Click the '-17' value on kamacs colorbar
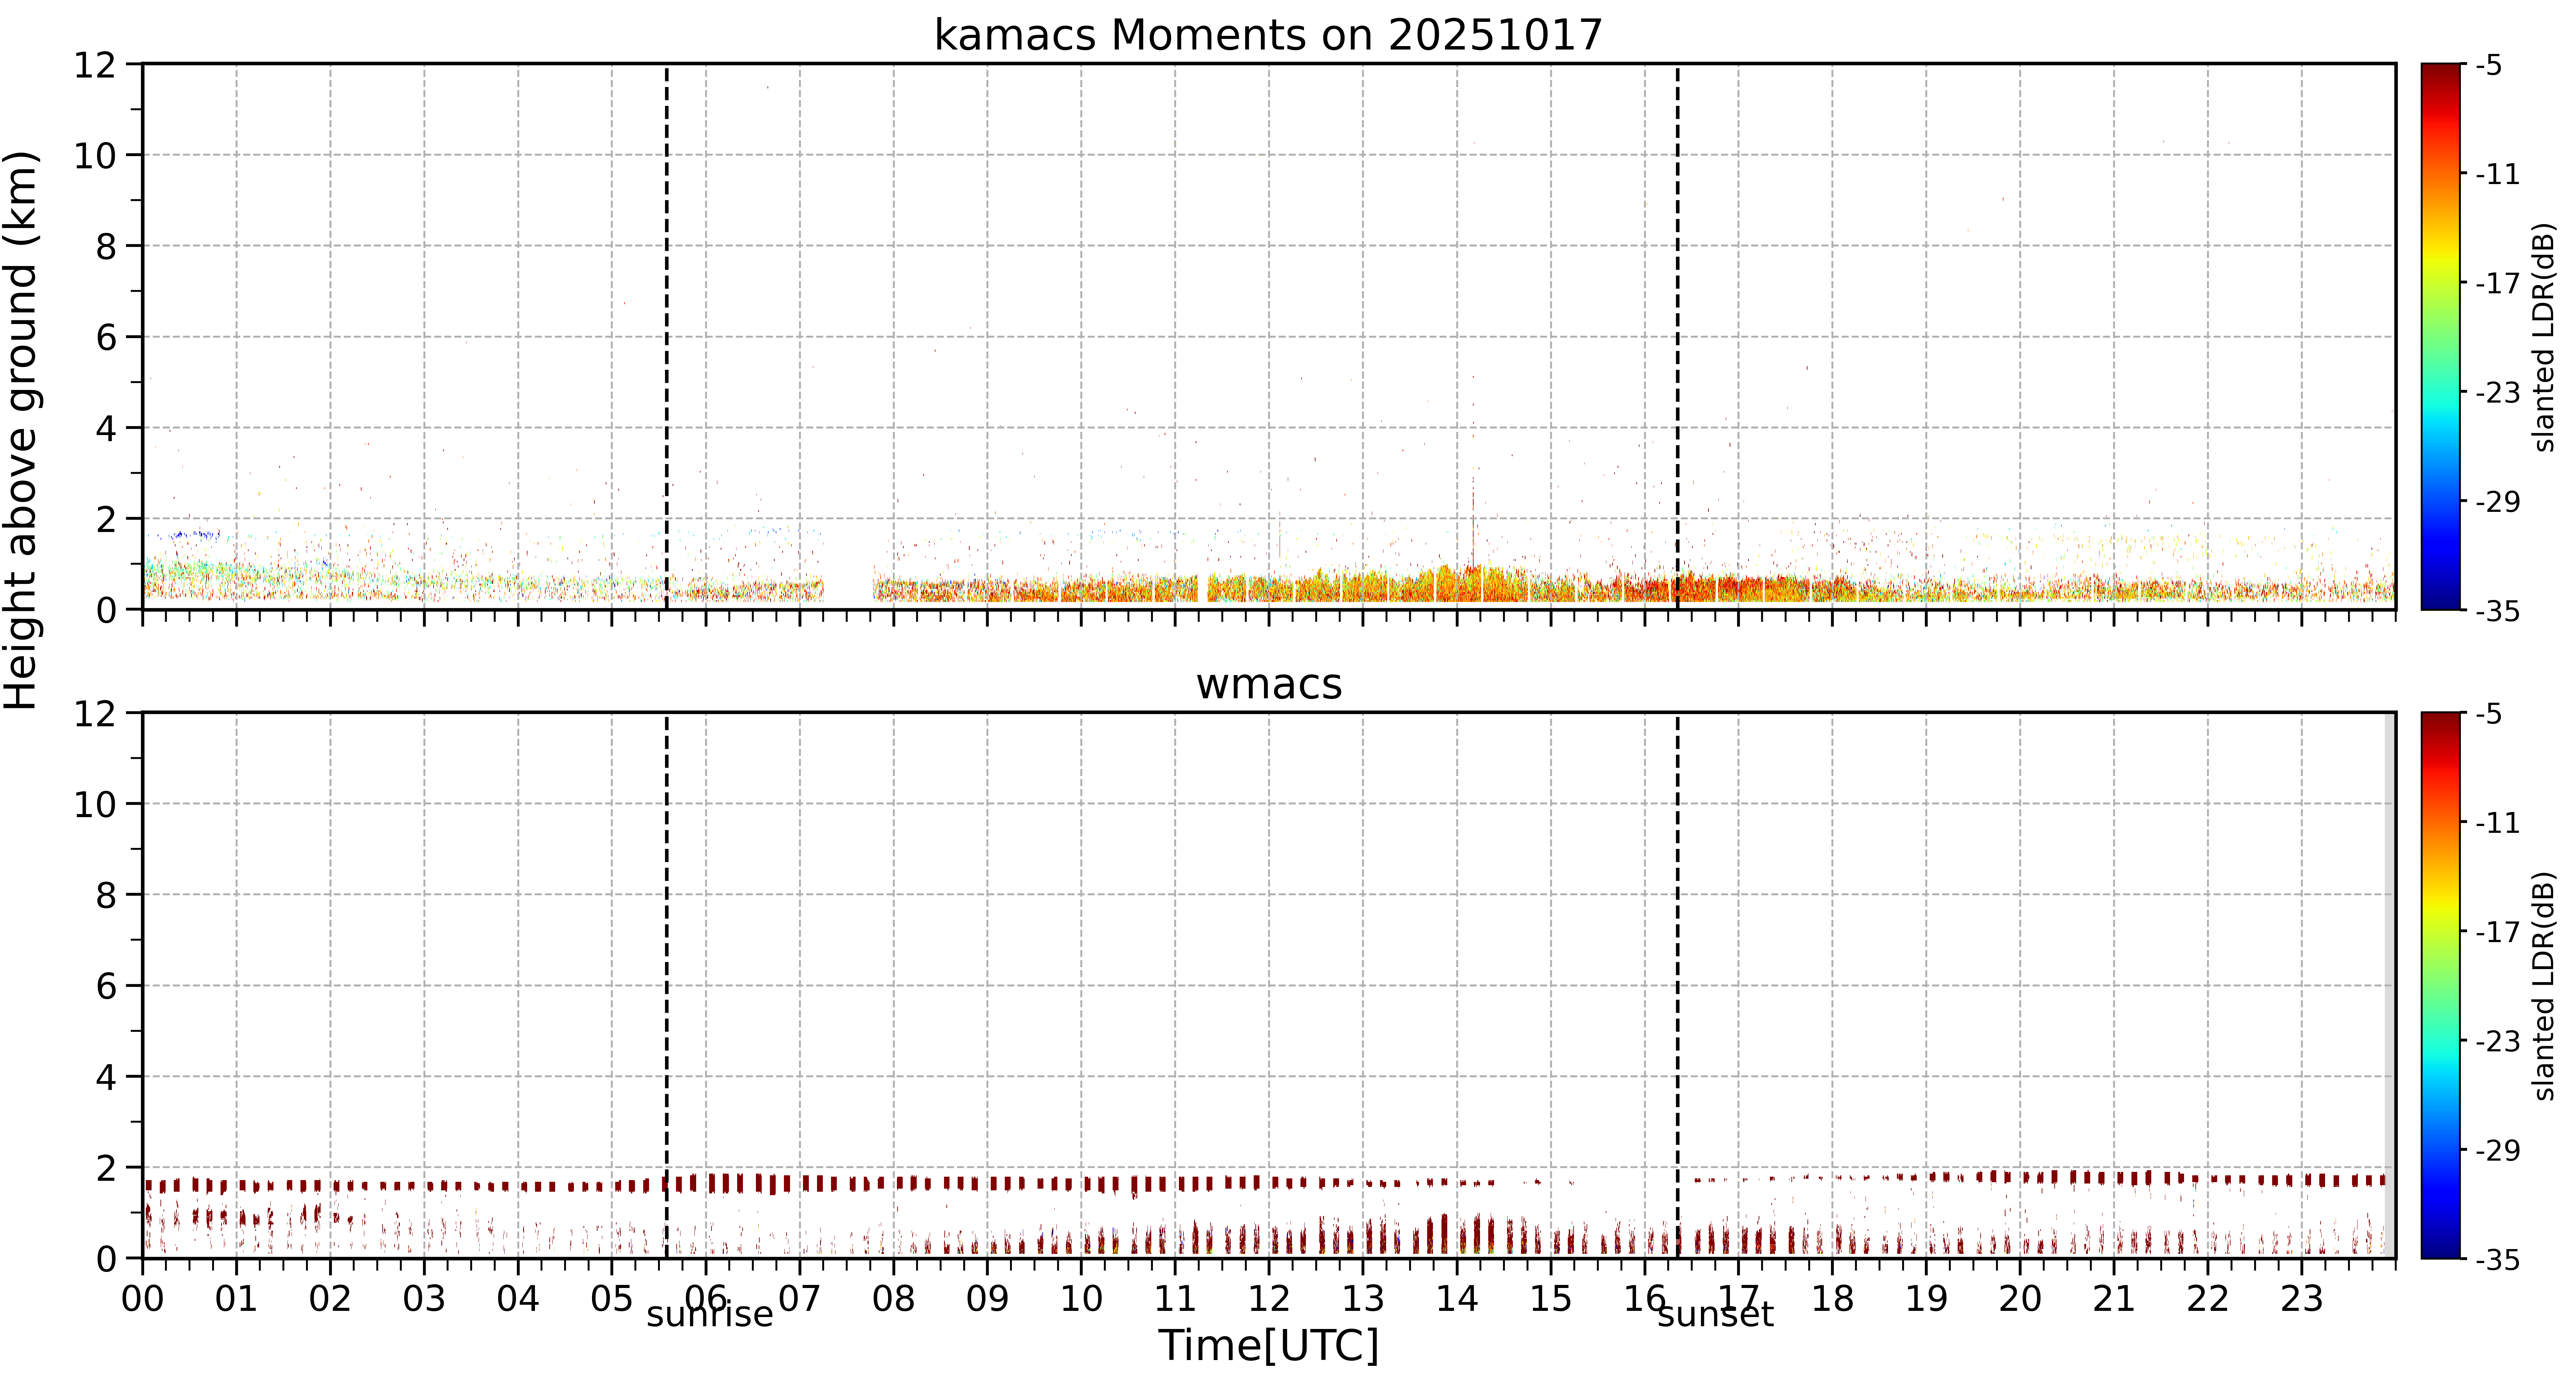 click(x=2497, y=283)
